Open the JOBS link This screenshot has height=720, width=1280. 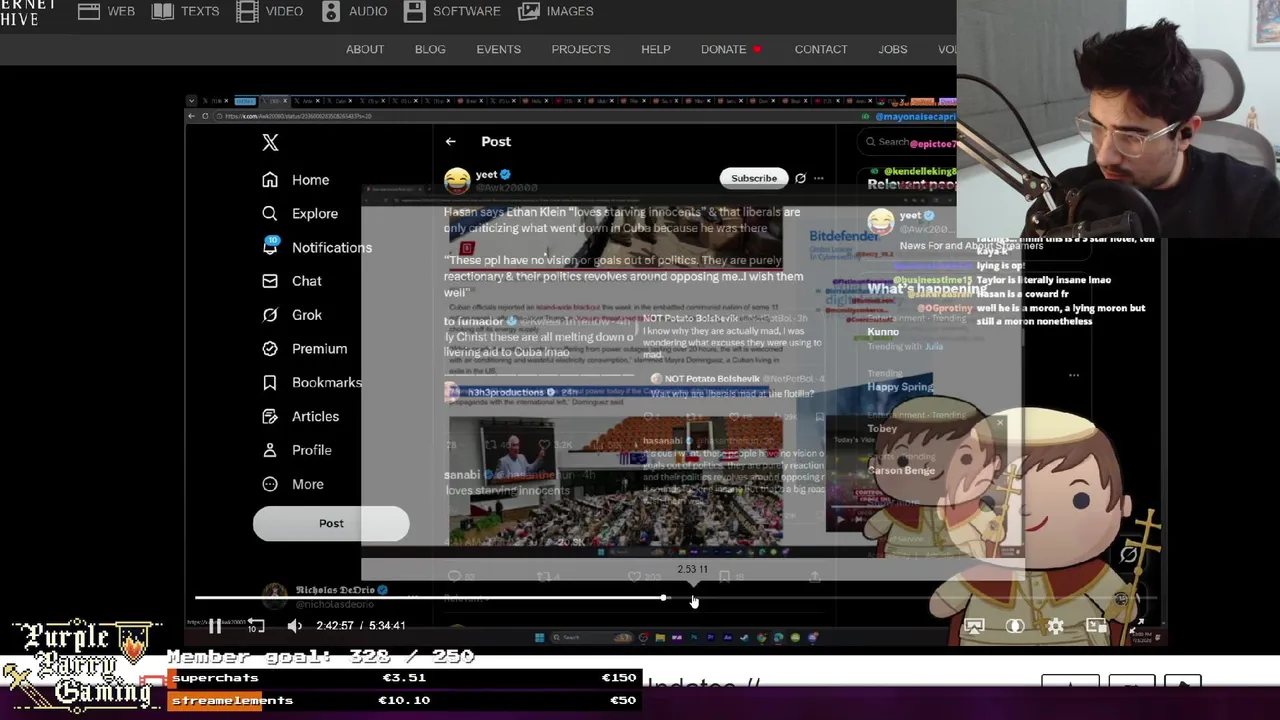(x=893, y=49)
